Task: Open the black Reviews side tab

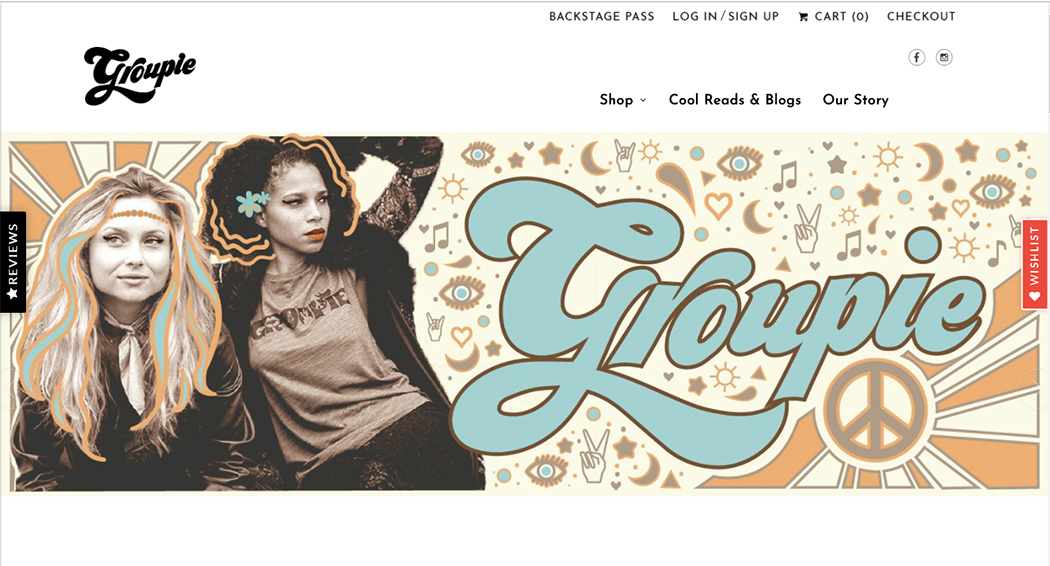Action: (13, 262)
